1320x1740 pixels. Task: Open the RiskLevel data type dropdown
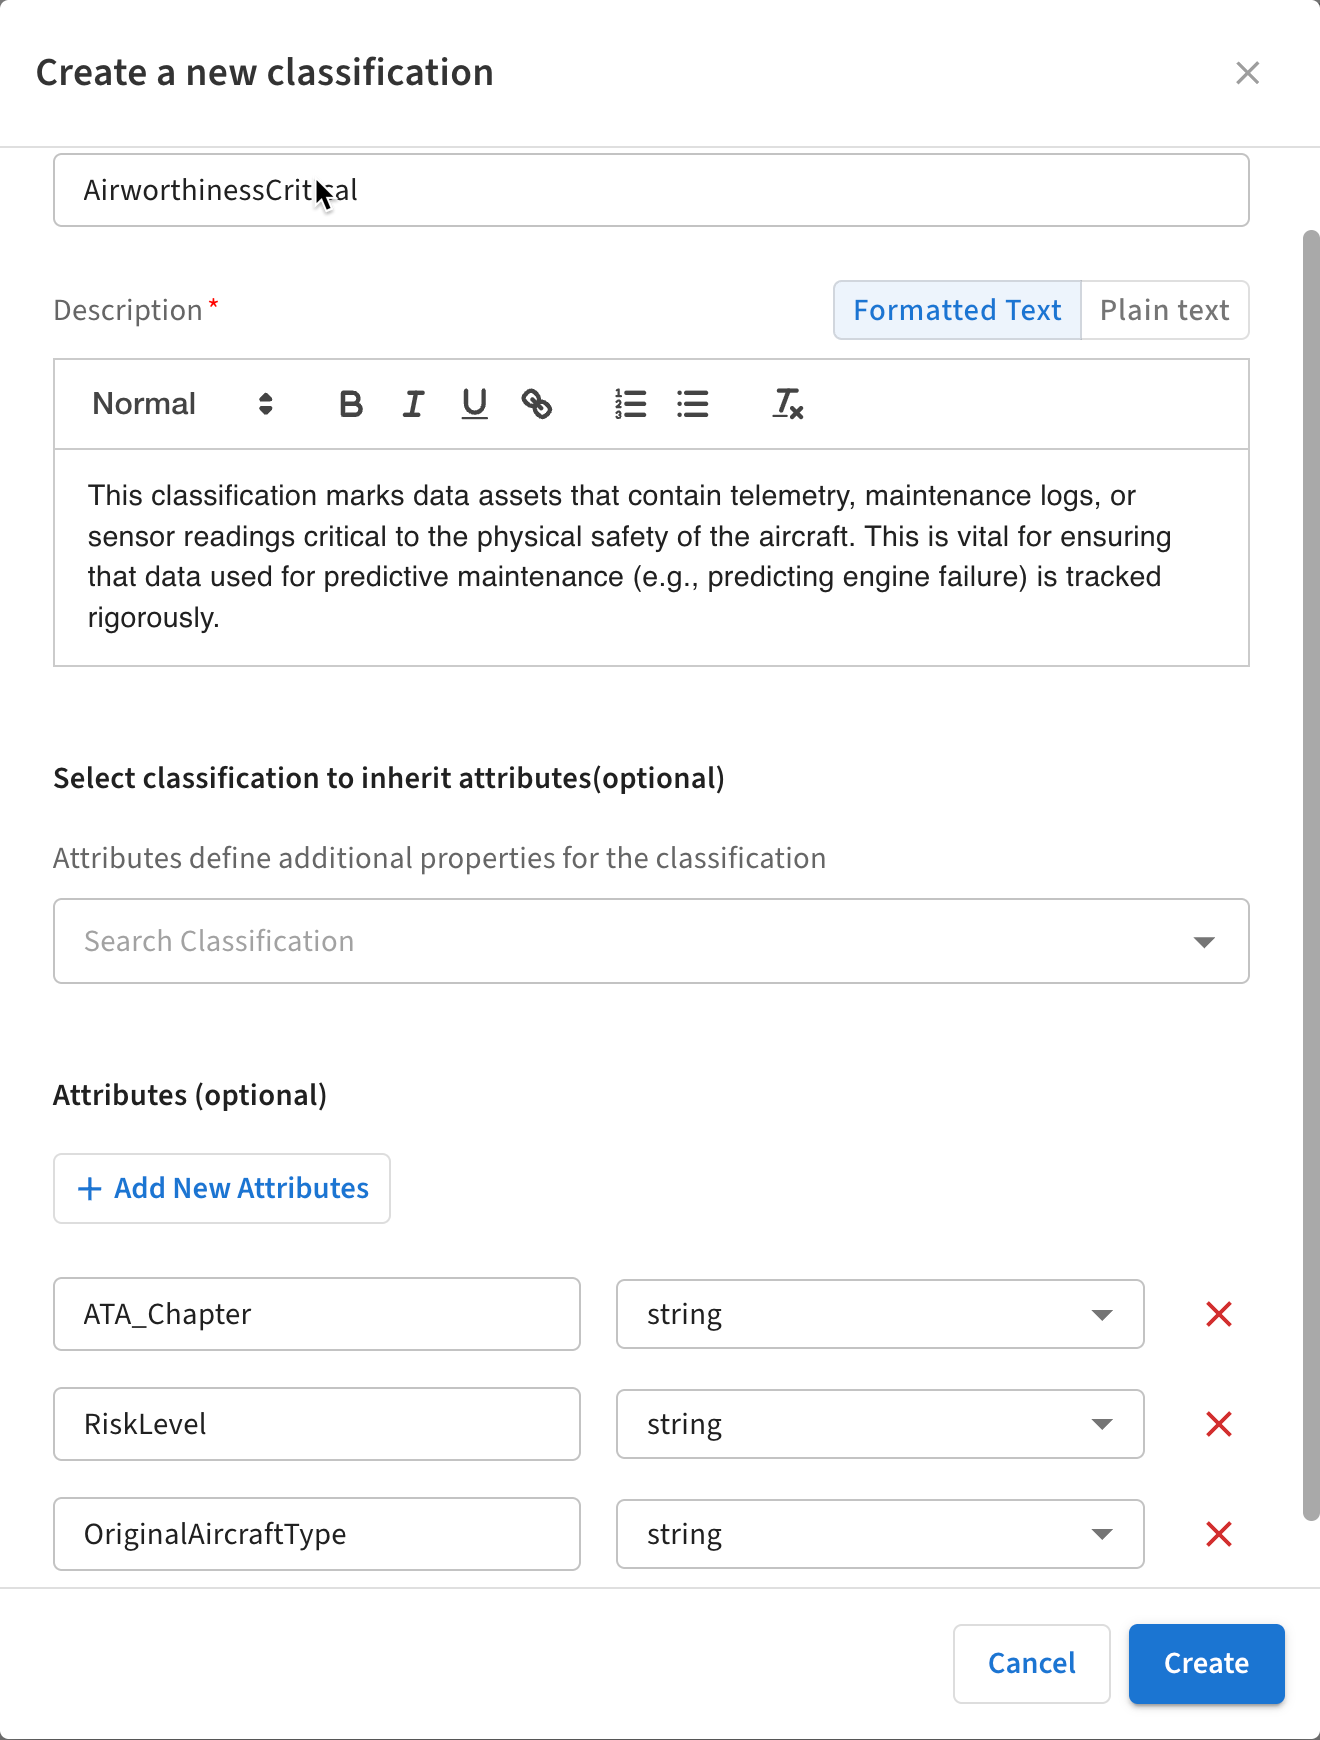879,1424
